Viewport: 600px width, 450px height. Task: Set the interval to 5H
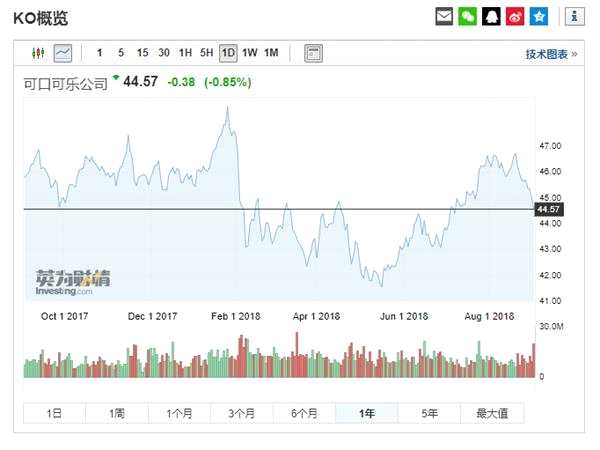[206, 53]
